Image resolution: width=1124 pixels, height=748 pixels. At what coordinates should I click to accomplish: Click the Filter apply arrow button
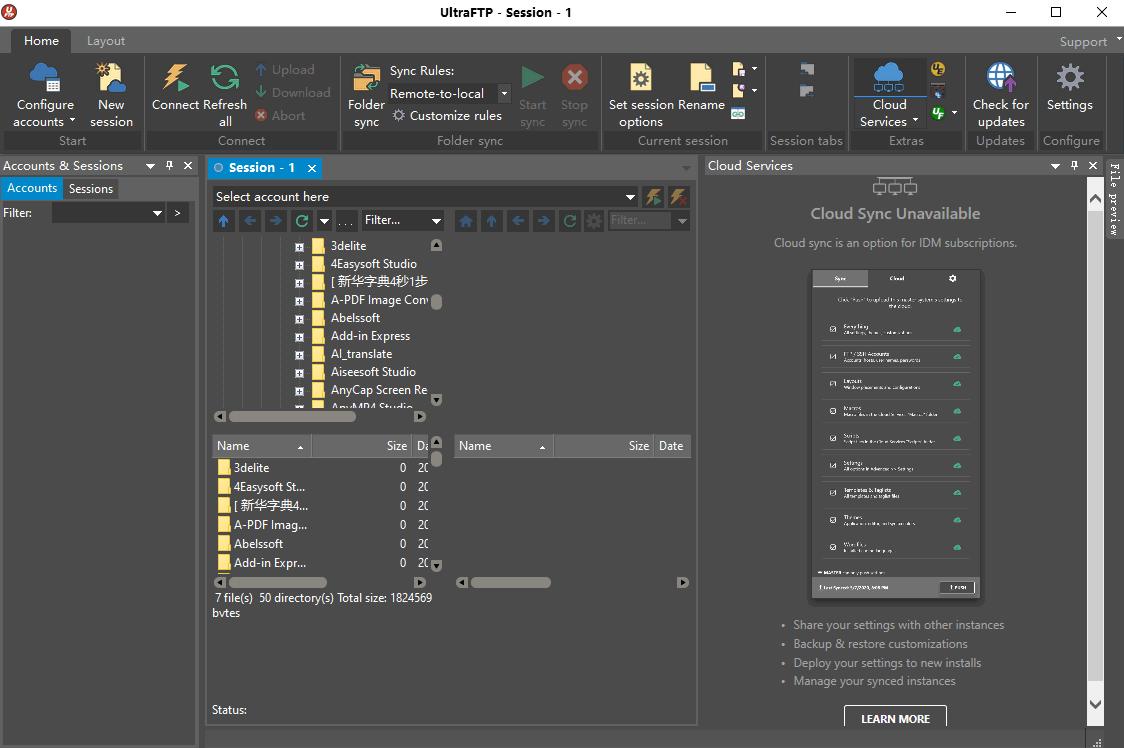click(x=177, y=213)
